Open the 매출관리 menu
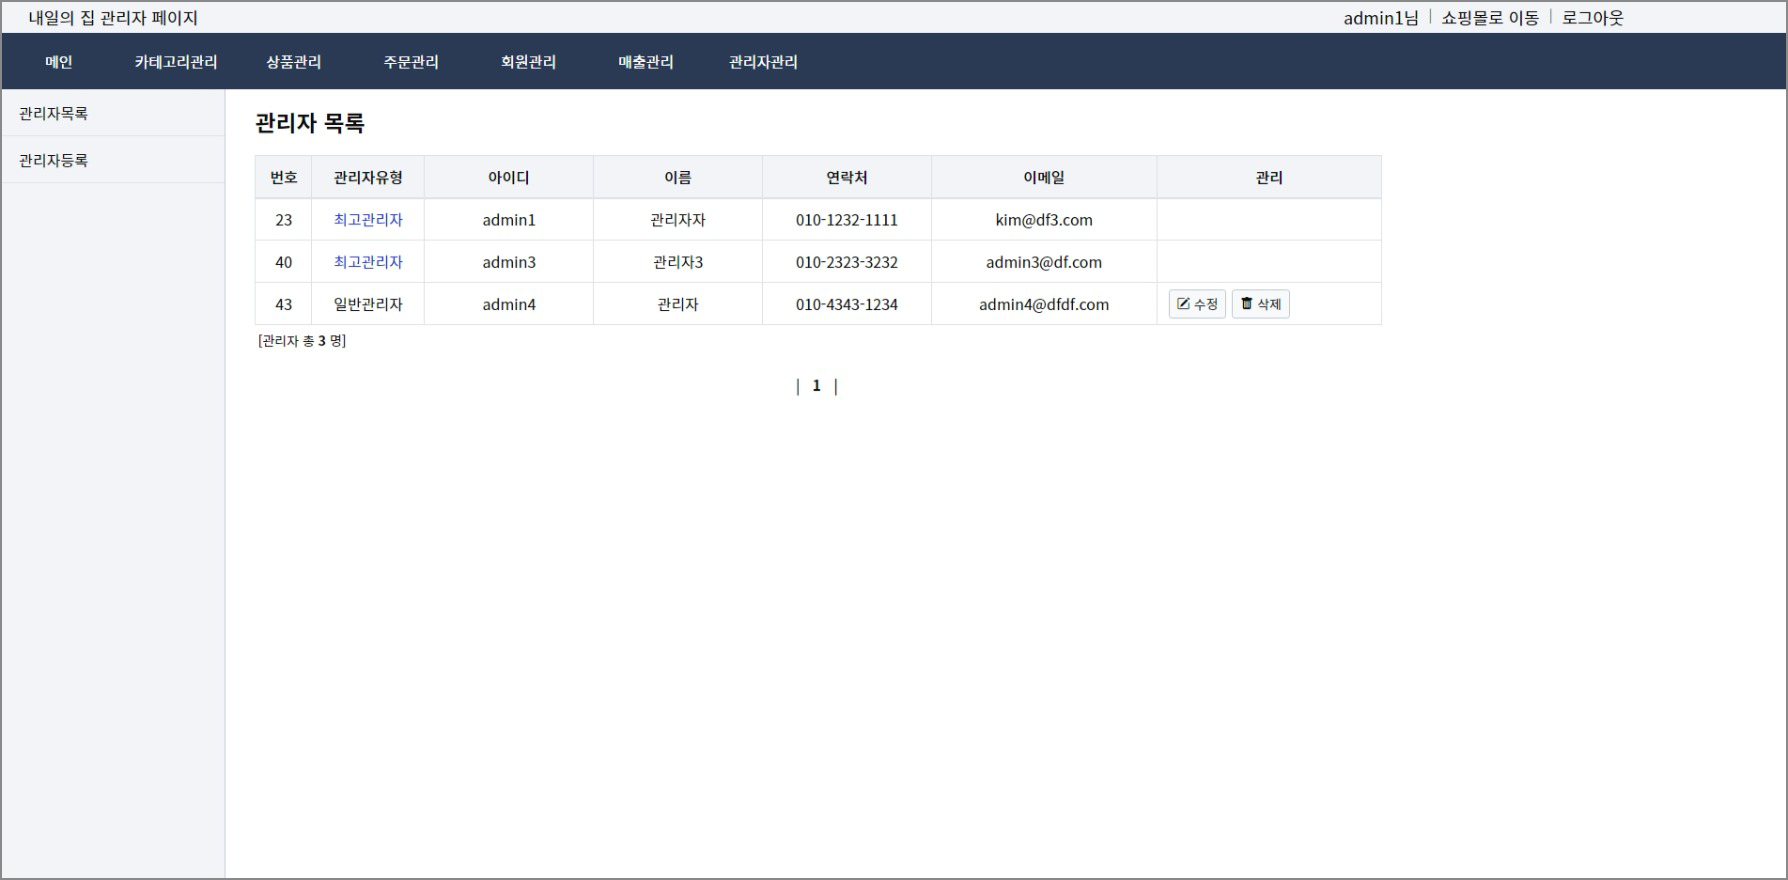 tap(646, 62)
